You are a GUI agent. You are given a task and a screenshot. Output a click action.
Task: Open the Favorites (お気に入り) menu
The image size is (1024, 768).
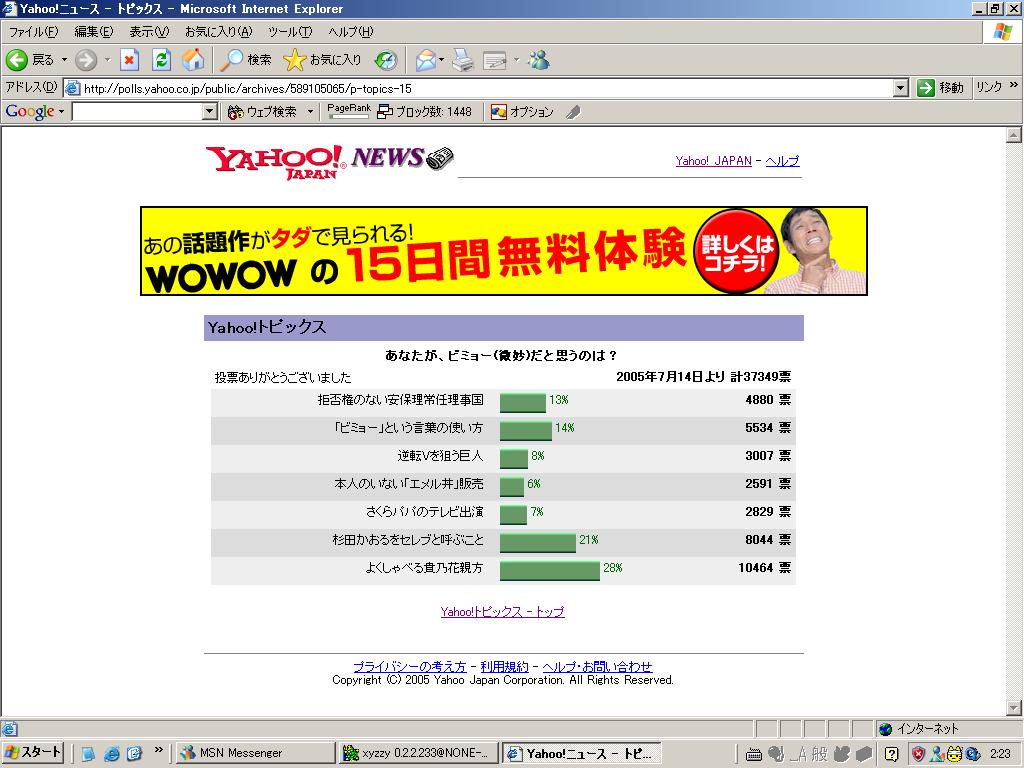218,31
